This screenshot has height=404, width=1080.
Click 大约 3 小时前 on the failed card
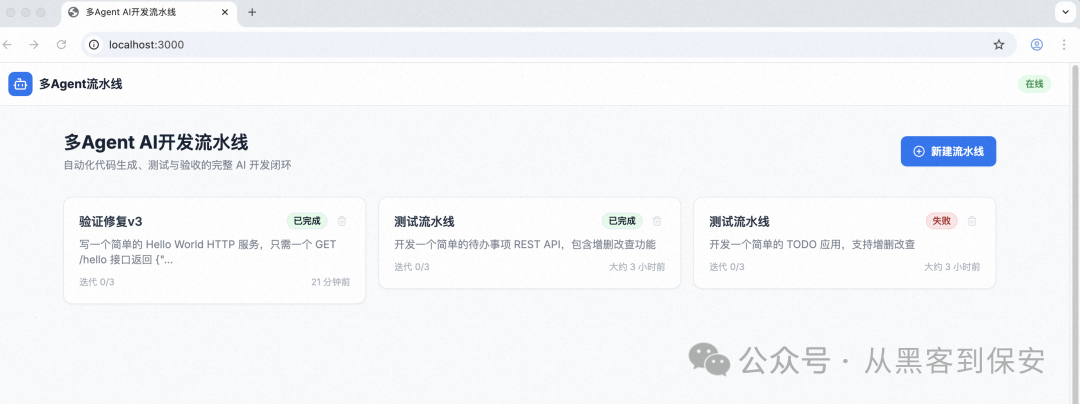(x=951, y=267)
